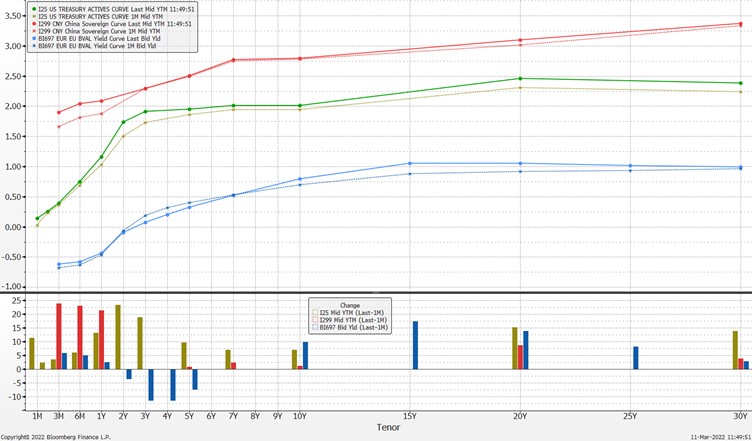Image resolution: width=752 pixels, height=441 pixels.
Task: Click the blue change bar at 25Y
Action: point(636,358)
